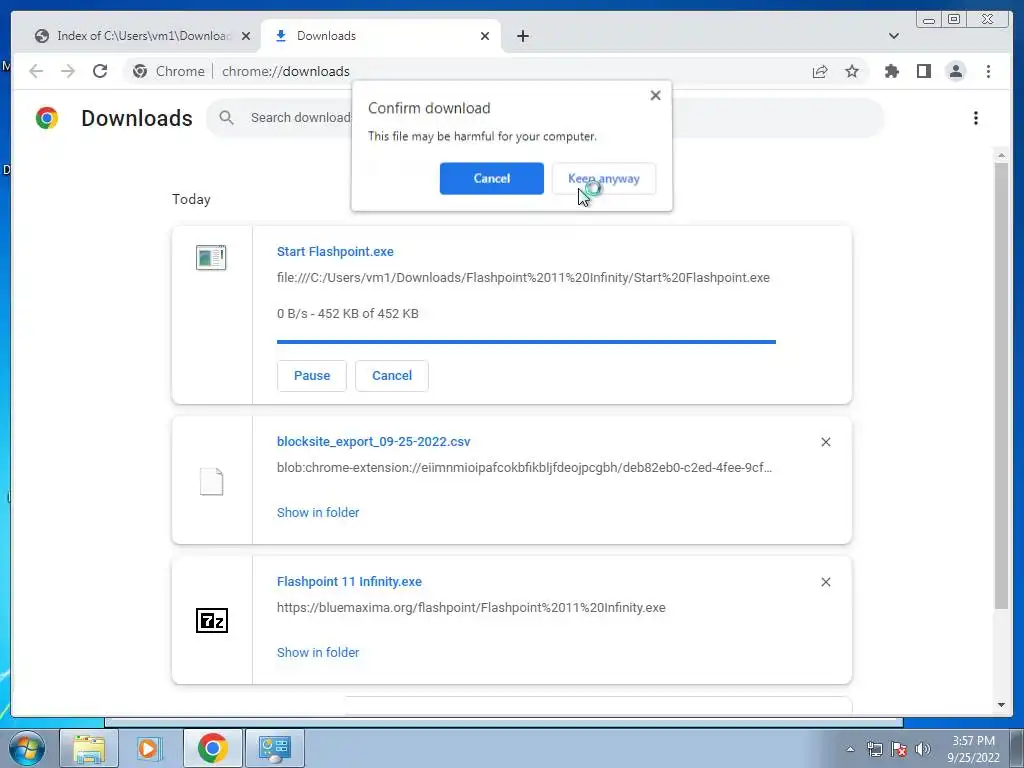Close the Confirm download dialog
Viewport: 1024px width, 768px height.
656,95
